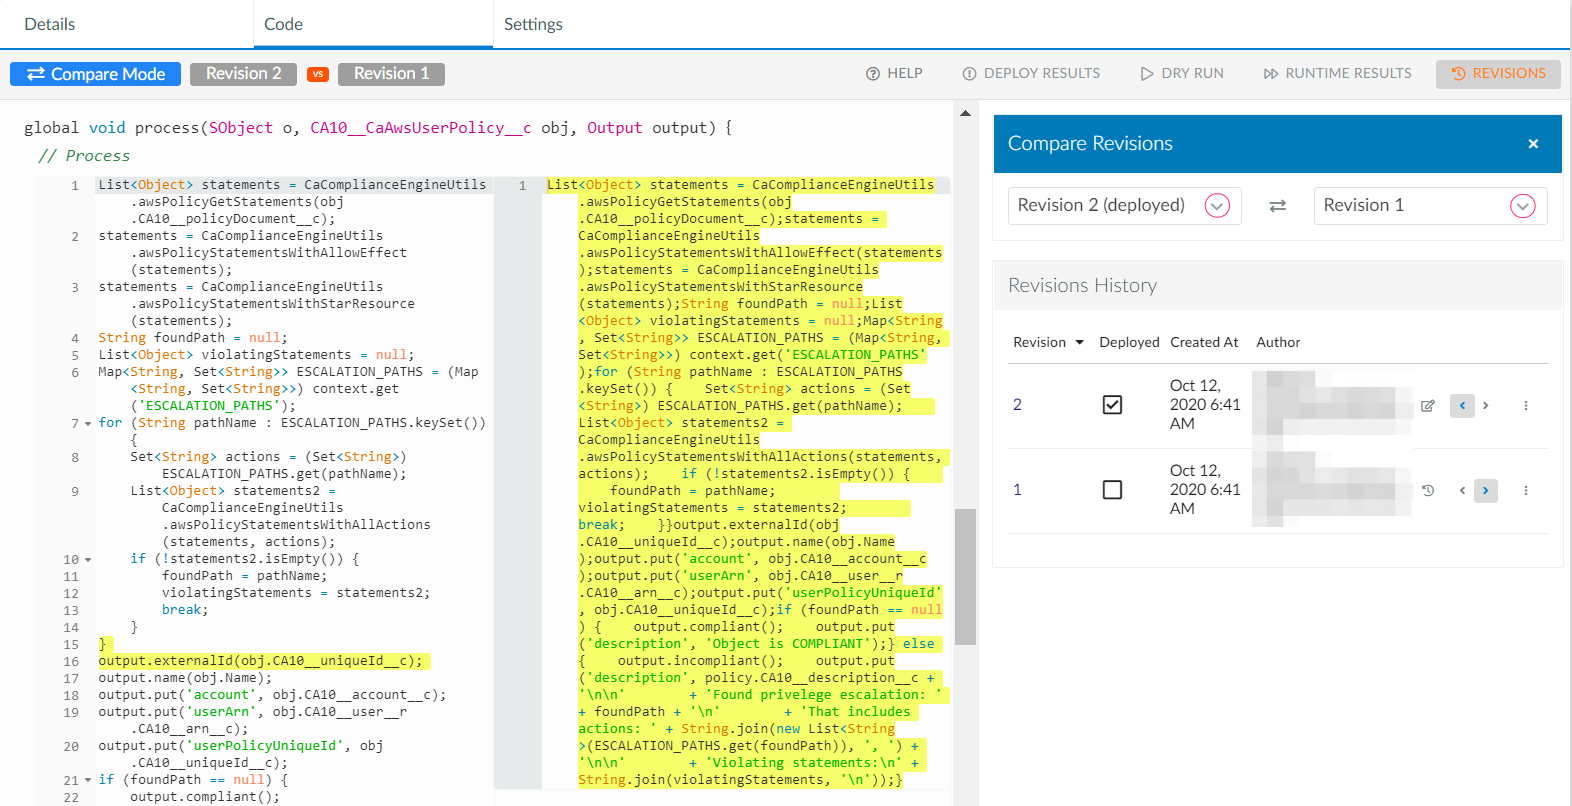Check the Deployed checkbox for revision 1
Viewport: 1572px width, 806px height.
[x=1112, y=490]
